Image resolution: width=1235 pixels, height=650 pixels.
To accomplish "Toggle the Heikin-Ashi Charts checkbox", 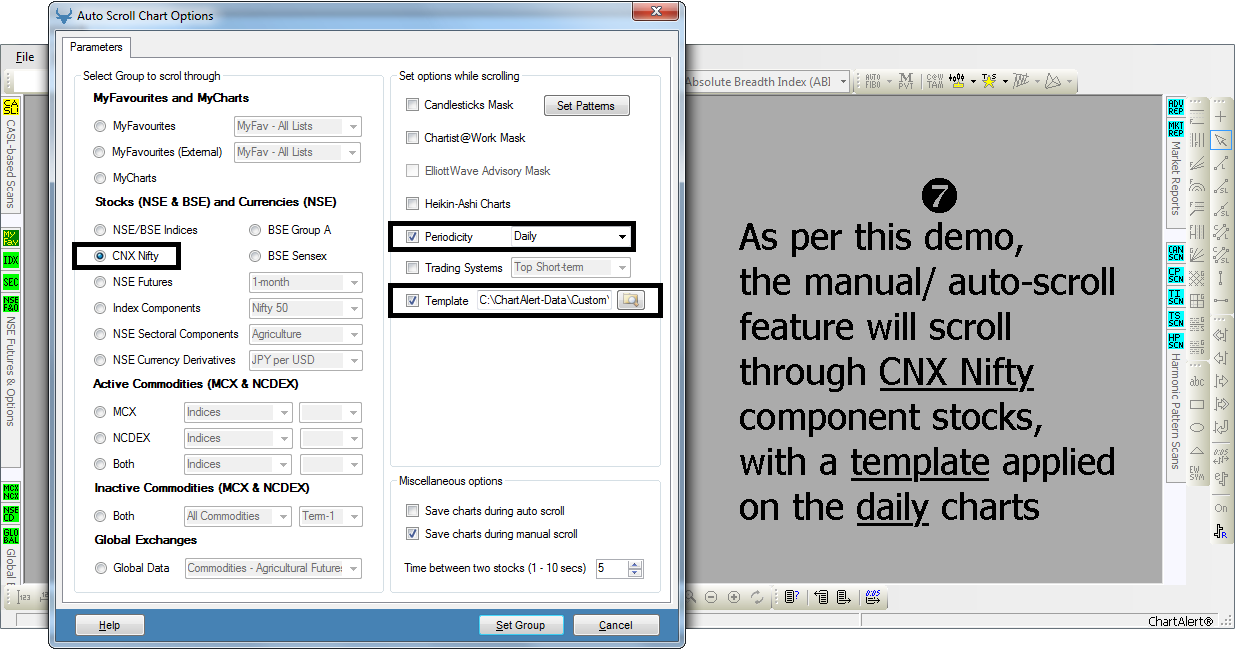I will coord(413,203).
